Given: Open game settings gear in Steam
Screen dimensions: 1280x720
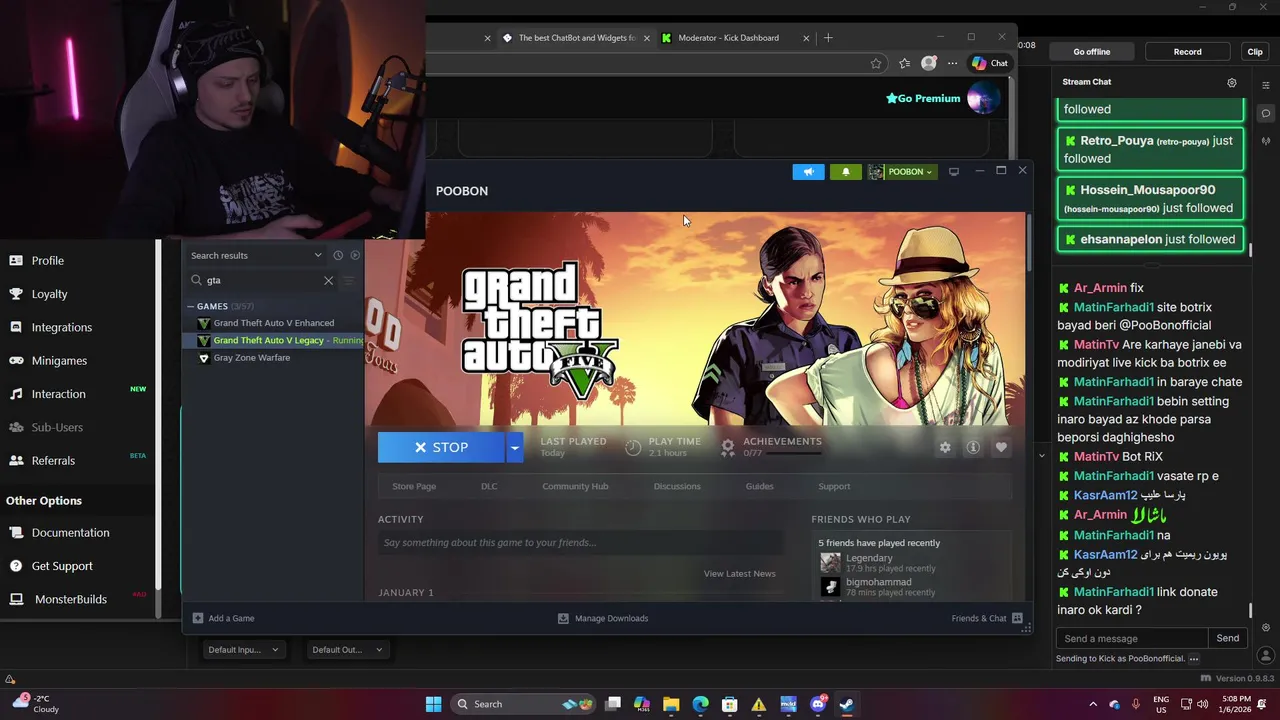Looking at the screenshot, I should [945, 448].
